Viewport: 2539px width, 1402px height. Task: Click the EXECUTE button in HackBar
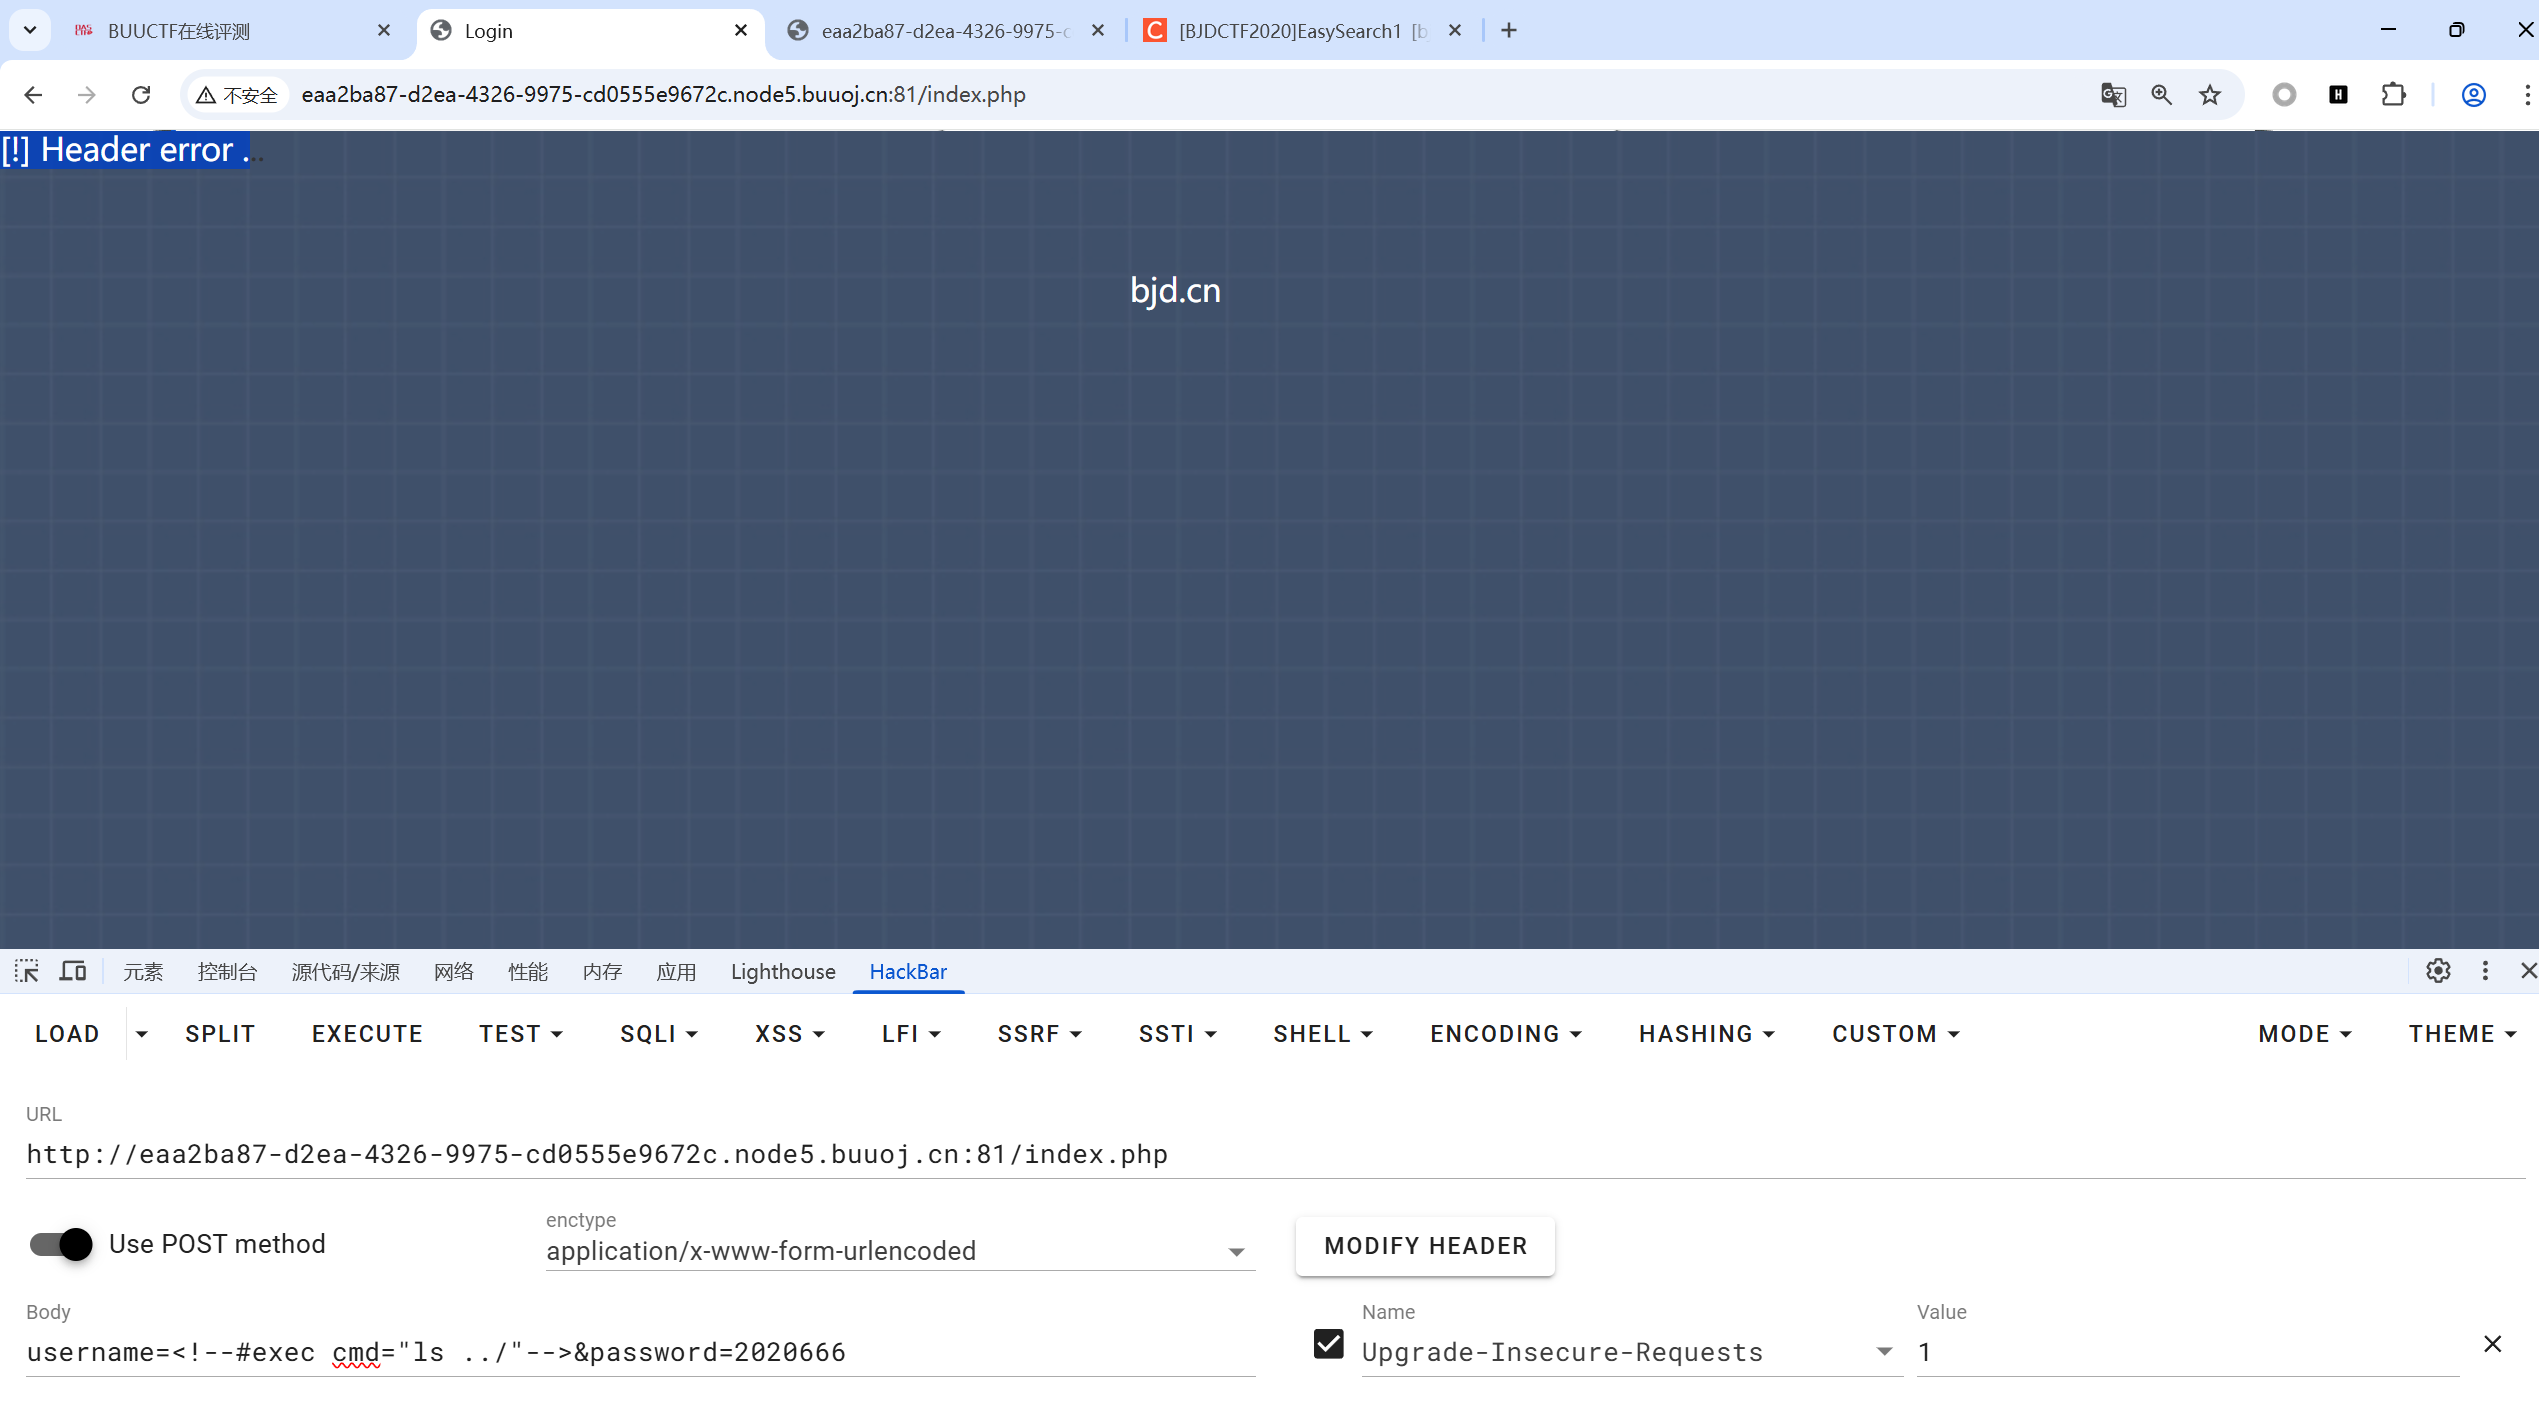tap(367, 1034)
